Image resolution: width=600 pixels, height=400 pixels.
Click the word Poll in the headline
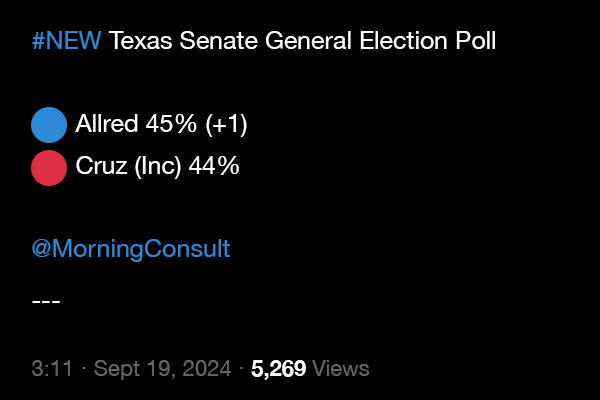click(476, 41)
